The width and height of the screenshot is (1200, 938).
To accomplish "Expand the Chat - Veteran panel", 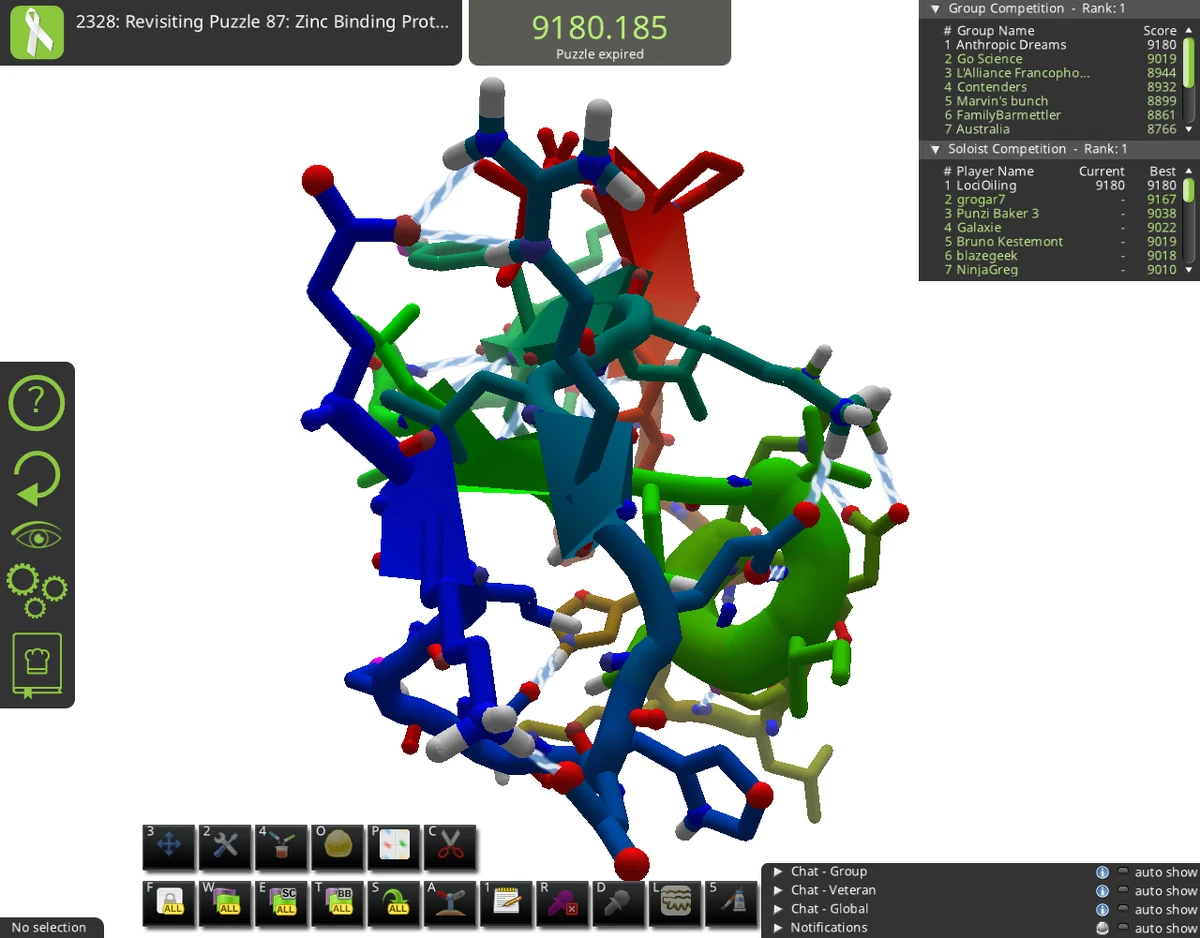I will (x=779, y=890).
